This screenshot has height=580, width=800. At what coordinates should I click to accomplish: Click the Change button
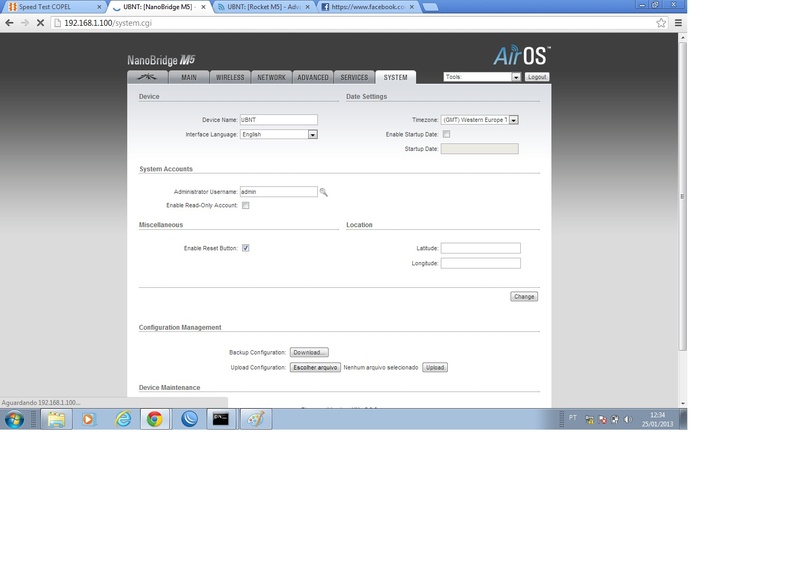coord(524,296)
